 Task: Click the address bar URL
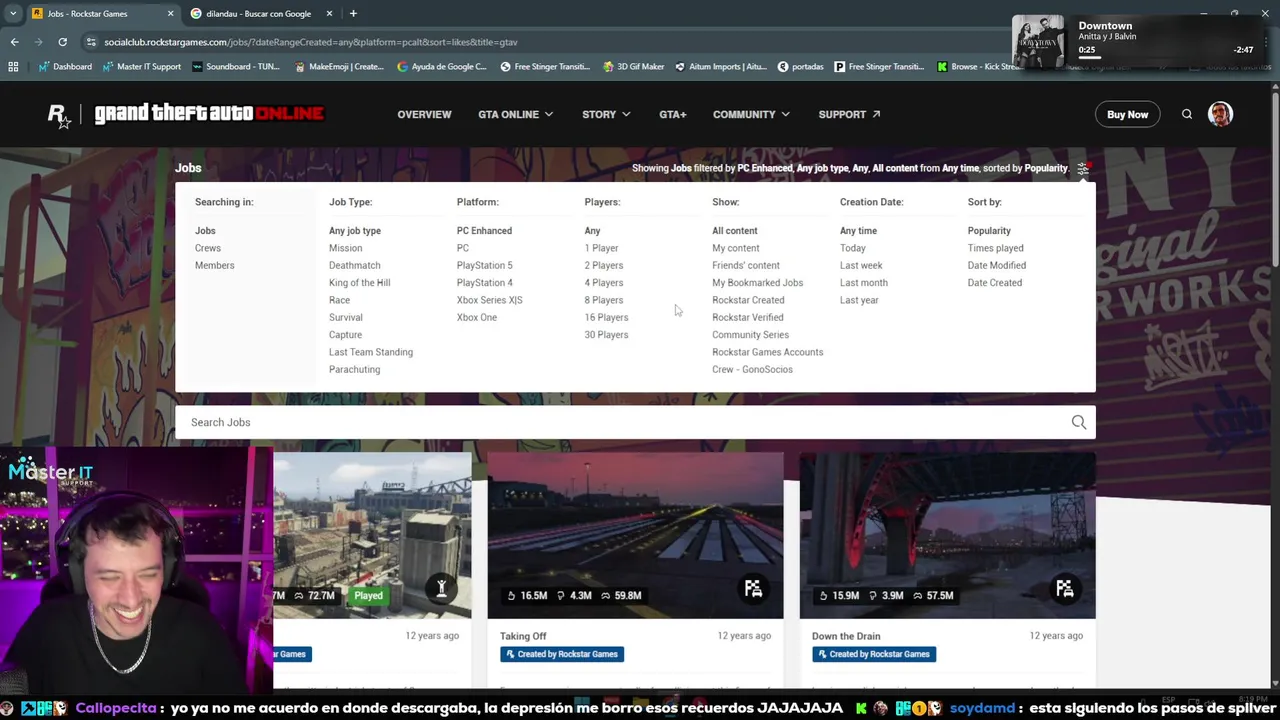(x=311, y=42)
